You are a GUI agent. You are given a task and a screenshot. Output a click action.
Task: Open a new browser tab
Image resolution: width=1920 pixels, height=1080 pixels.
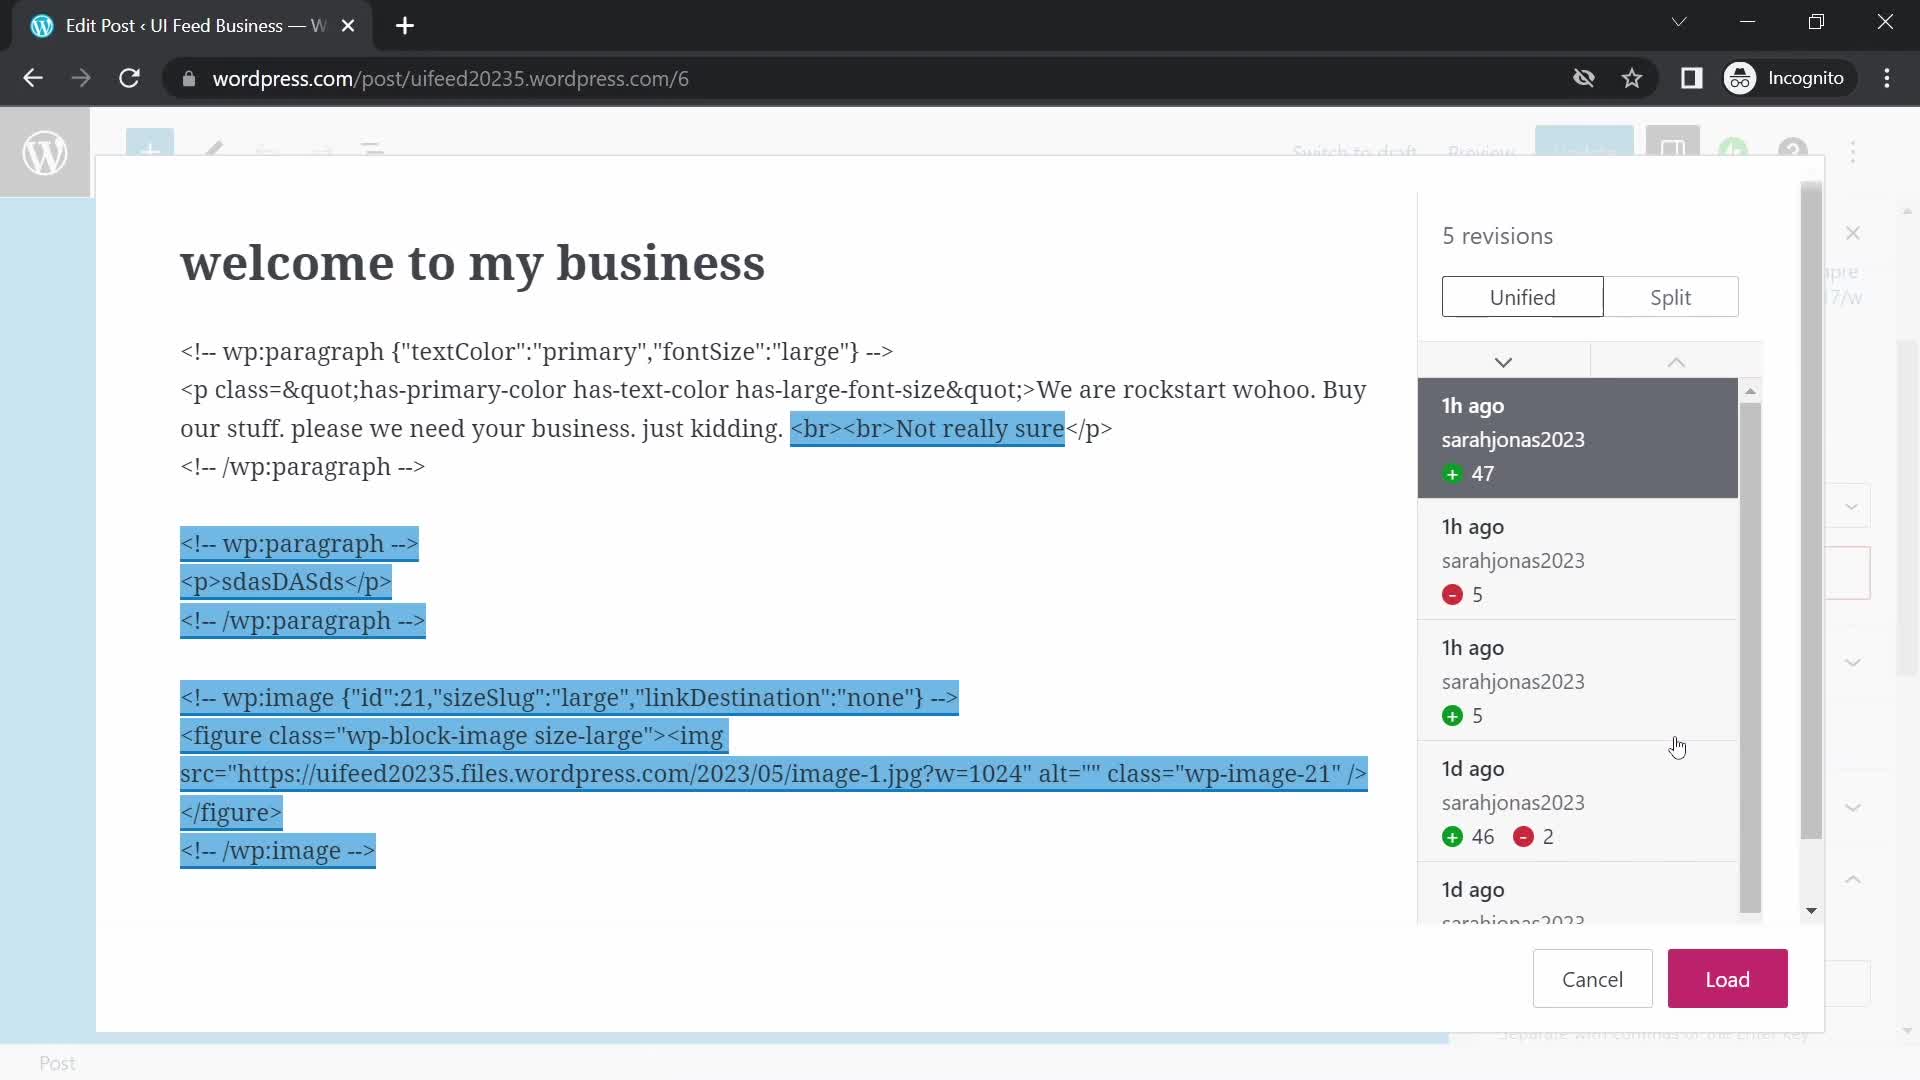[x=404, y=25]
